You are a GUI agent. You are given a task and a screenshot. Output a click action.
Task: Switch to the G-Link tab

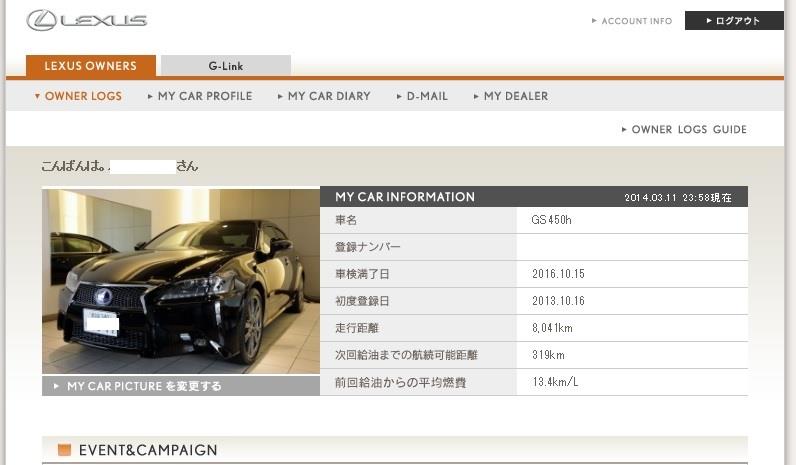[x=226, y=66]
